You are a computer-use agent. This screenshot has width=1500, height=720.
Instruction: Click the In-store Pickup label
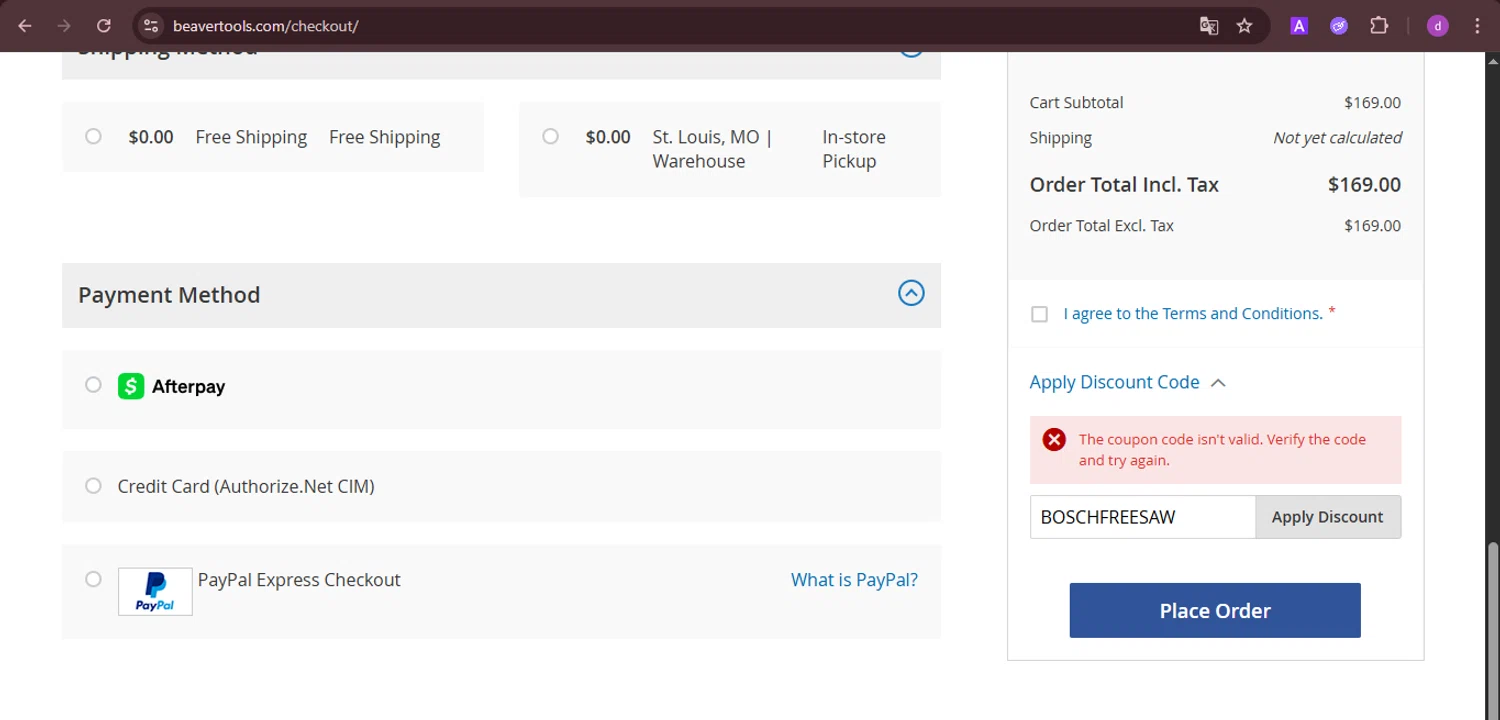pyautogui.click(x=854, y=149)
